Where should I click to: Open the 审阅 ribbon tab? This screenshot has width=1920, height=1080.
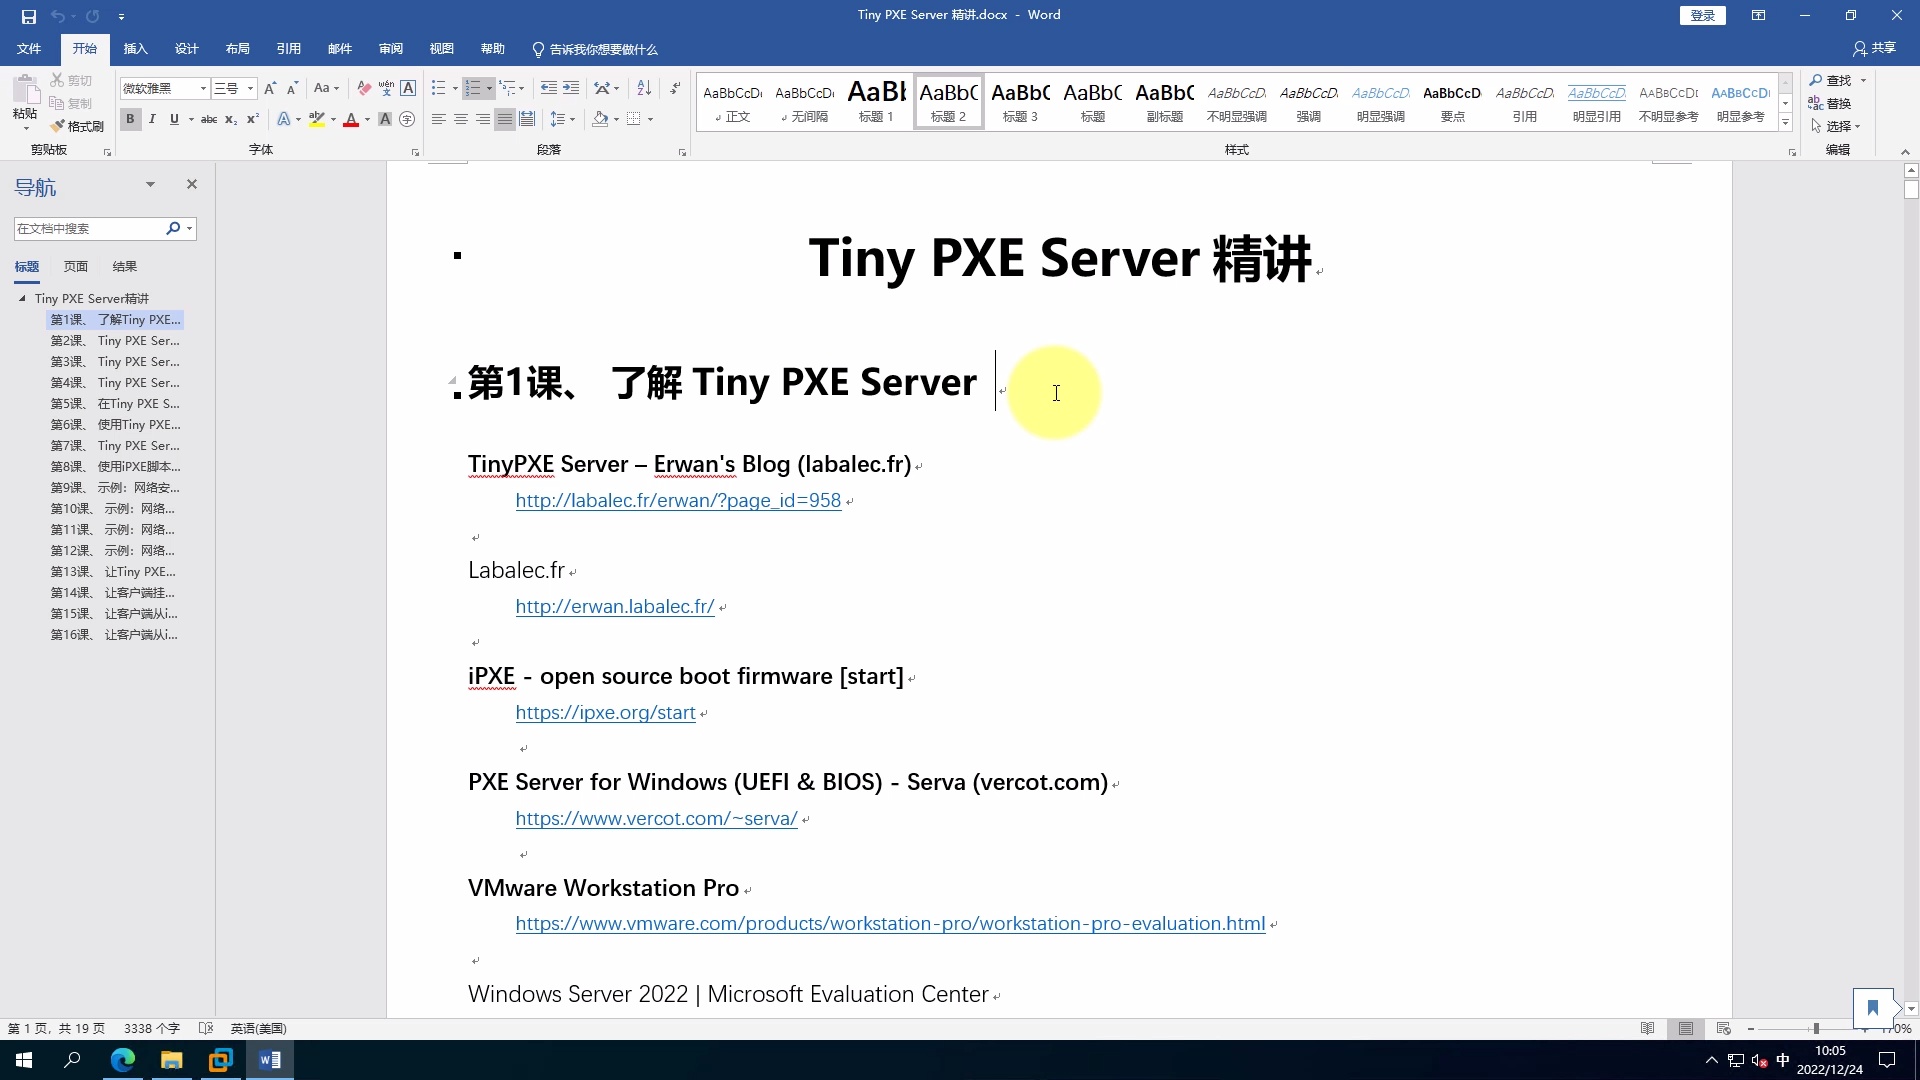point(390,48)
